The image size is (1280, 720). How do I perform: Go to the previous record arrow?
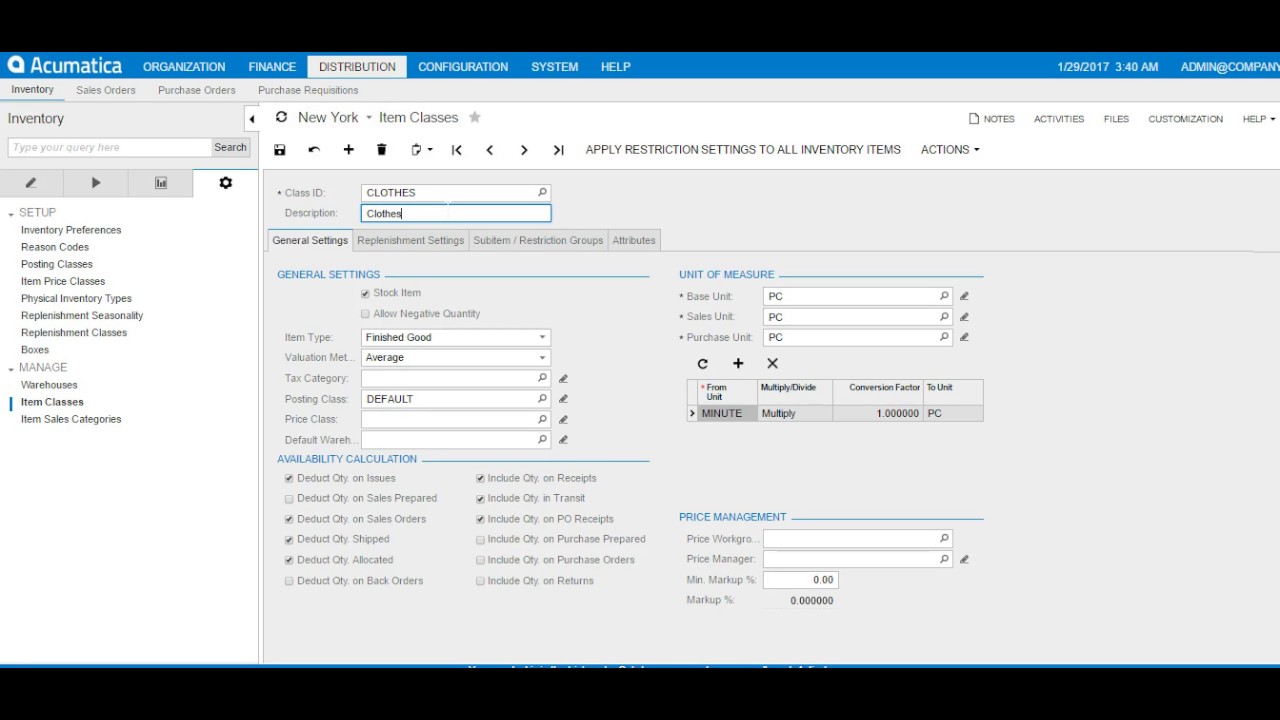(x=490, y=150)
